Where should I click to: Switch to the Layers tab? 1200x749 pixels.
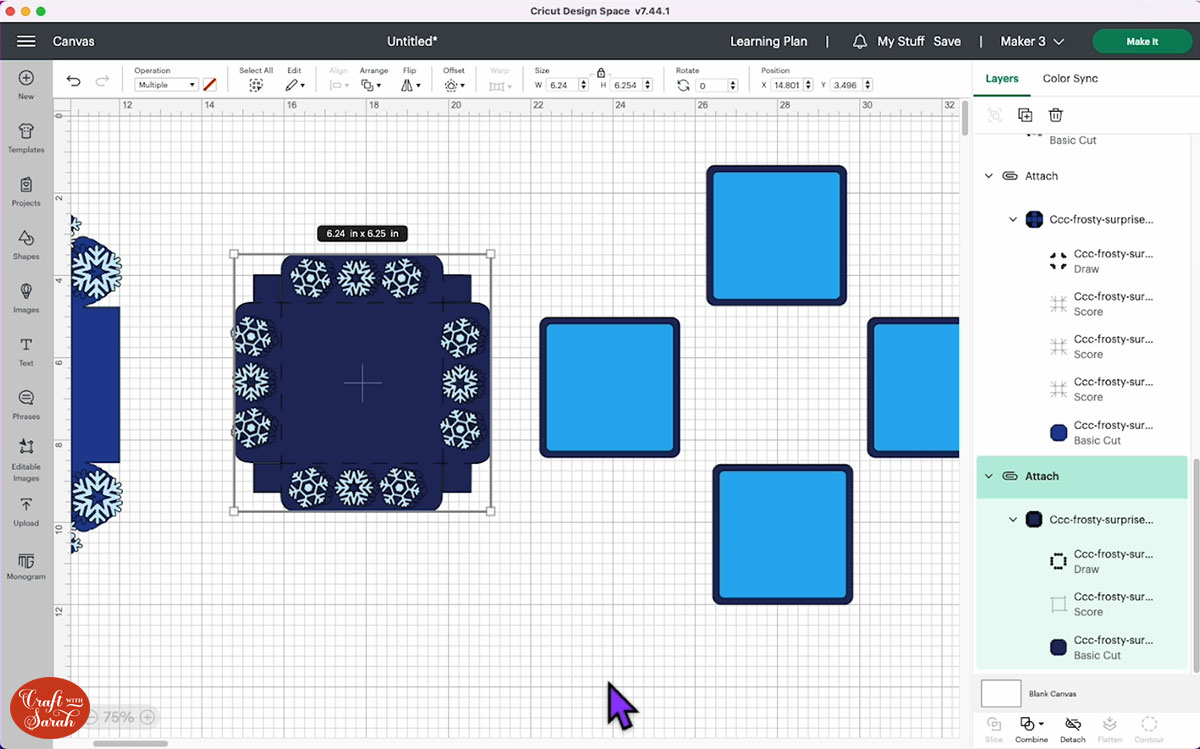[1002, 78]
